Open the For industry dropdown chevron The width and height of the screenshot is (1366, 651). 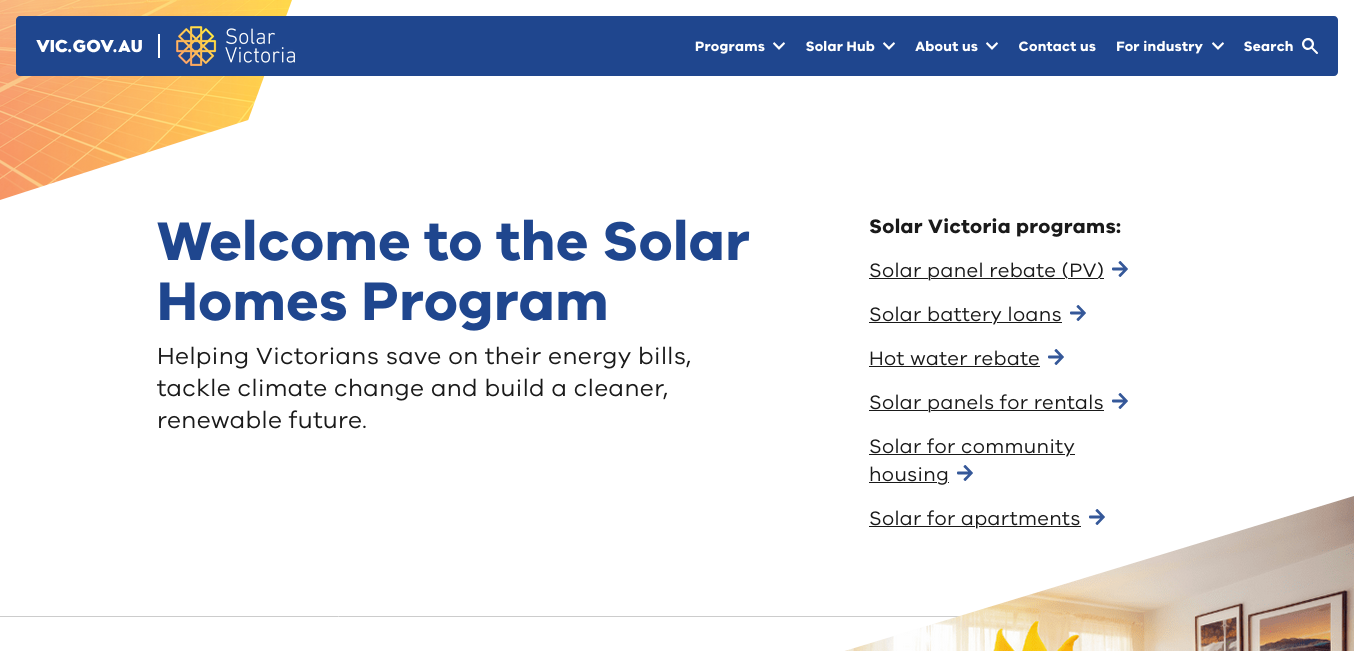1217,46
